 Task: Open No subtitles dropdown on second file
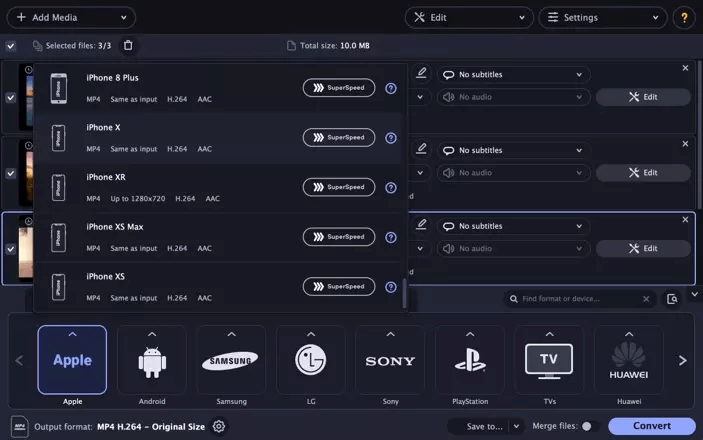point(513,150)
